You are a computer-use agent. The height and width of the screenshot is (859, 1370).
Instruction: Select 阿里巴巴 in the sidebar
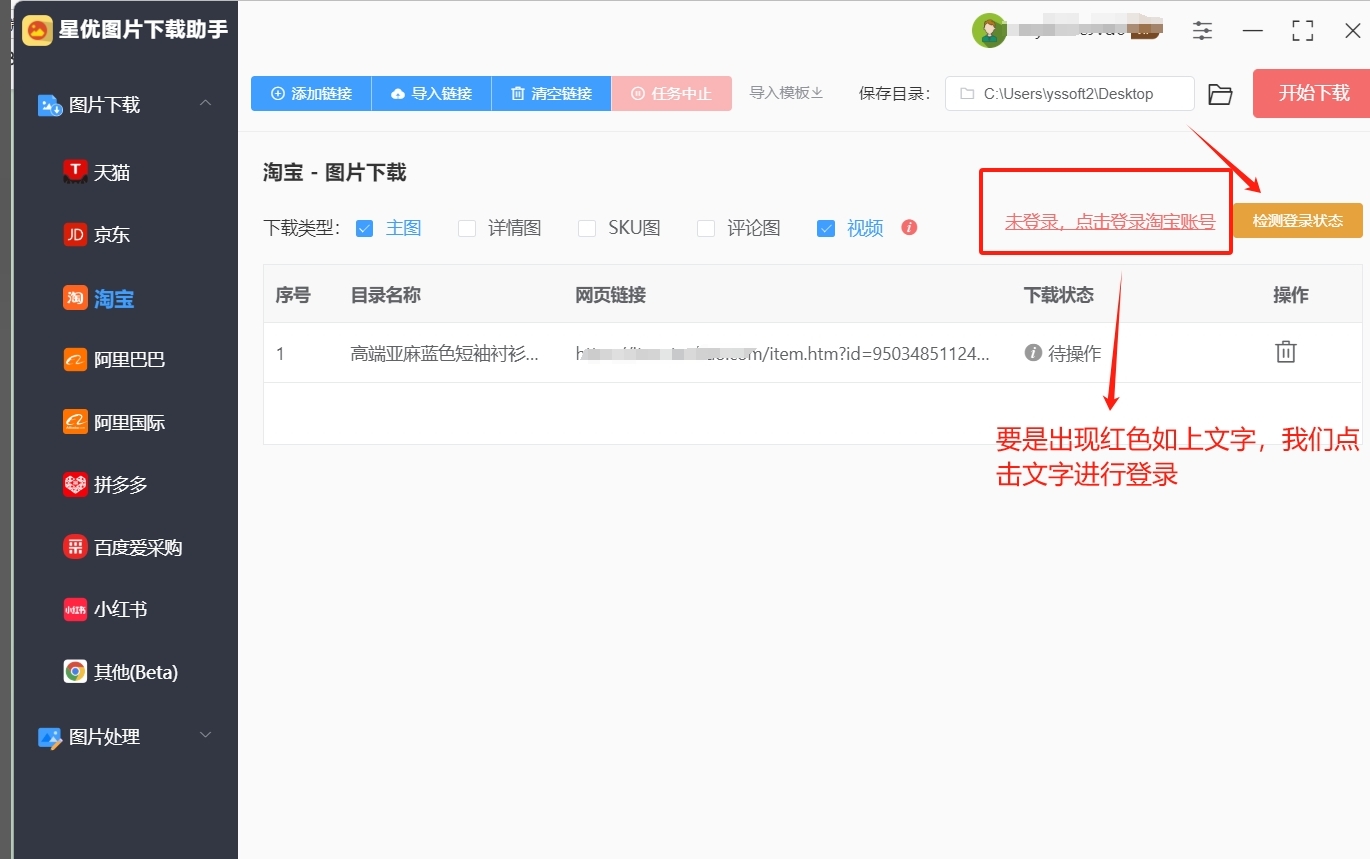[130, 360]
